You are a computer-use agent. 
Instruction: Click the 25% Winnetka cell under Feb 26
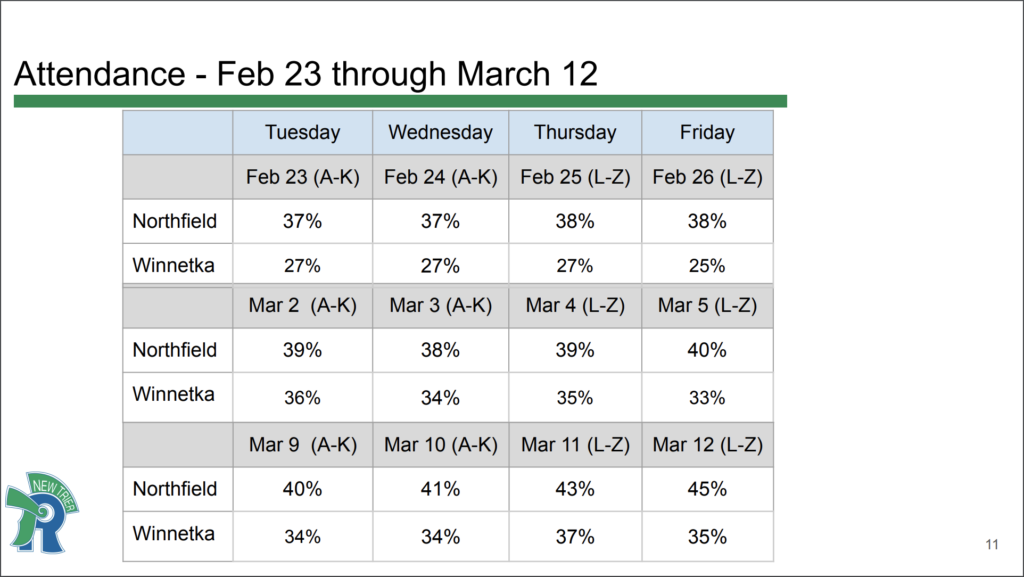[707, 266]
